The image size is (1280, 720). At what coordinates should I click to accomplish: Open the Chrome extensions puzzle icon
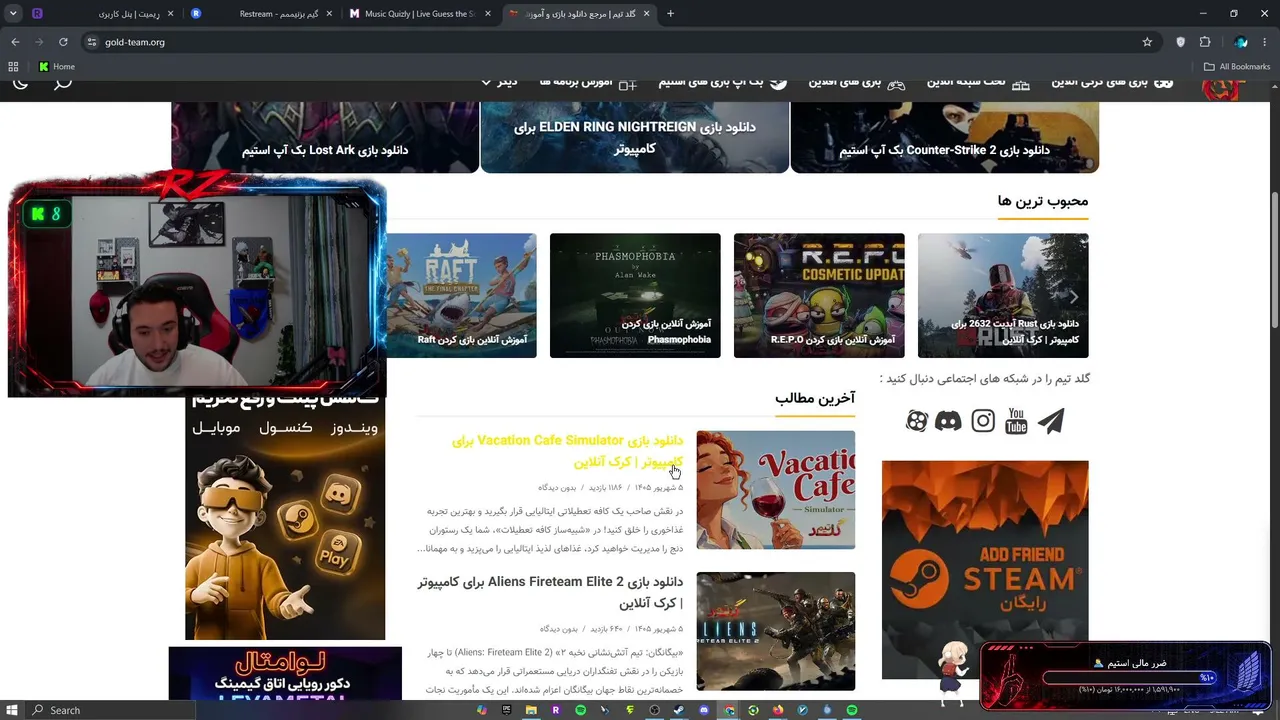pos(1205,42)
